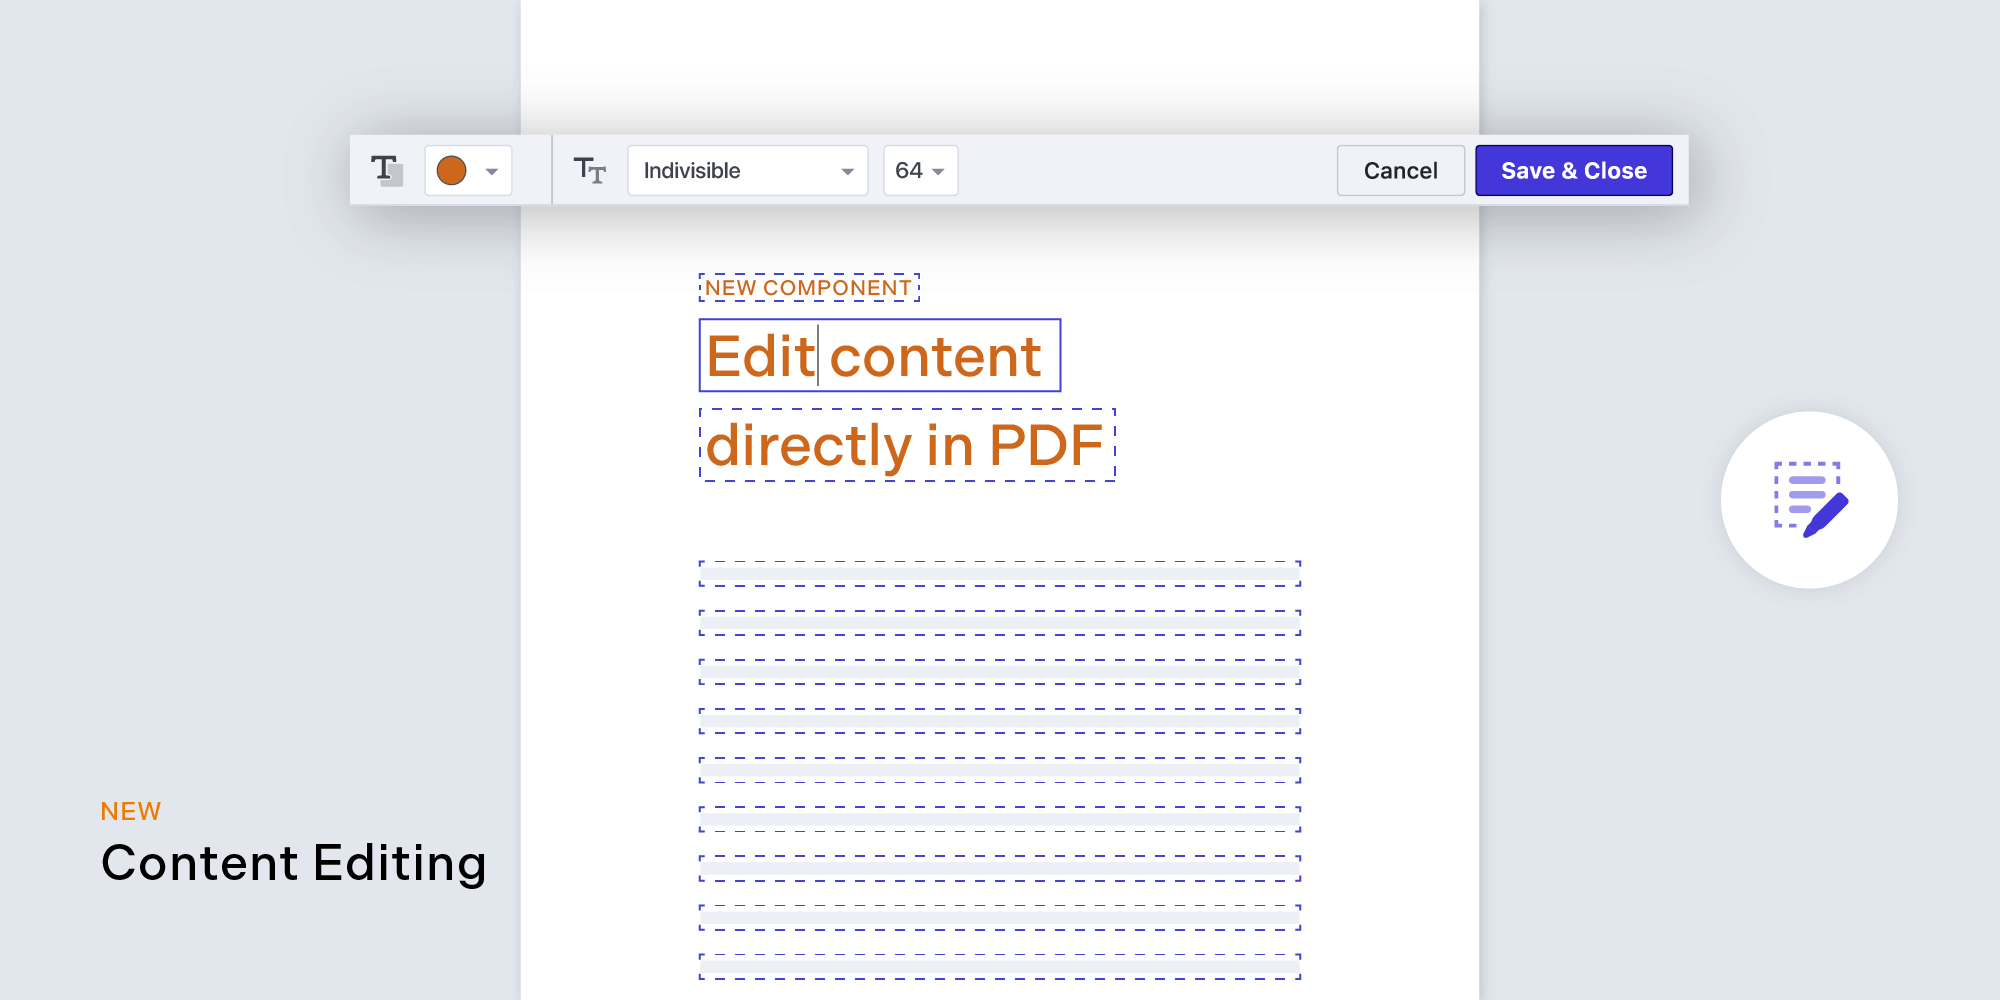Open the font size 64 dropdown
Image resolution: width=2000 pixels, height=1000 pixels.
coord(919,170)
